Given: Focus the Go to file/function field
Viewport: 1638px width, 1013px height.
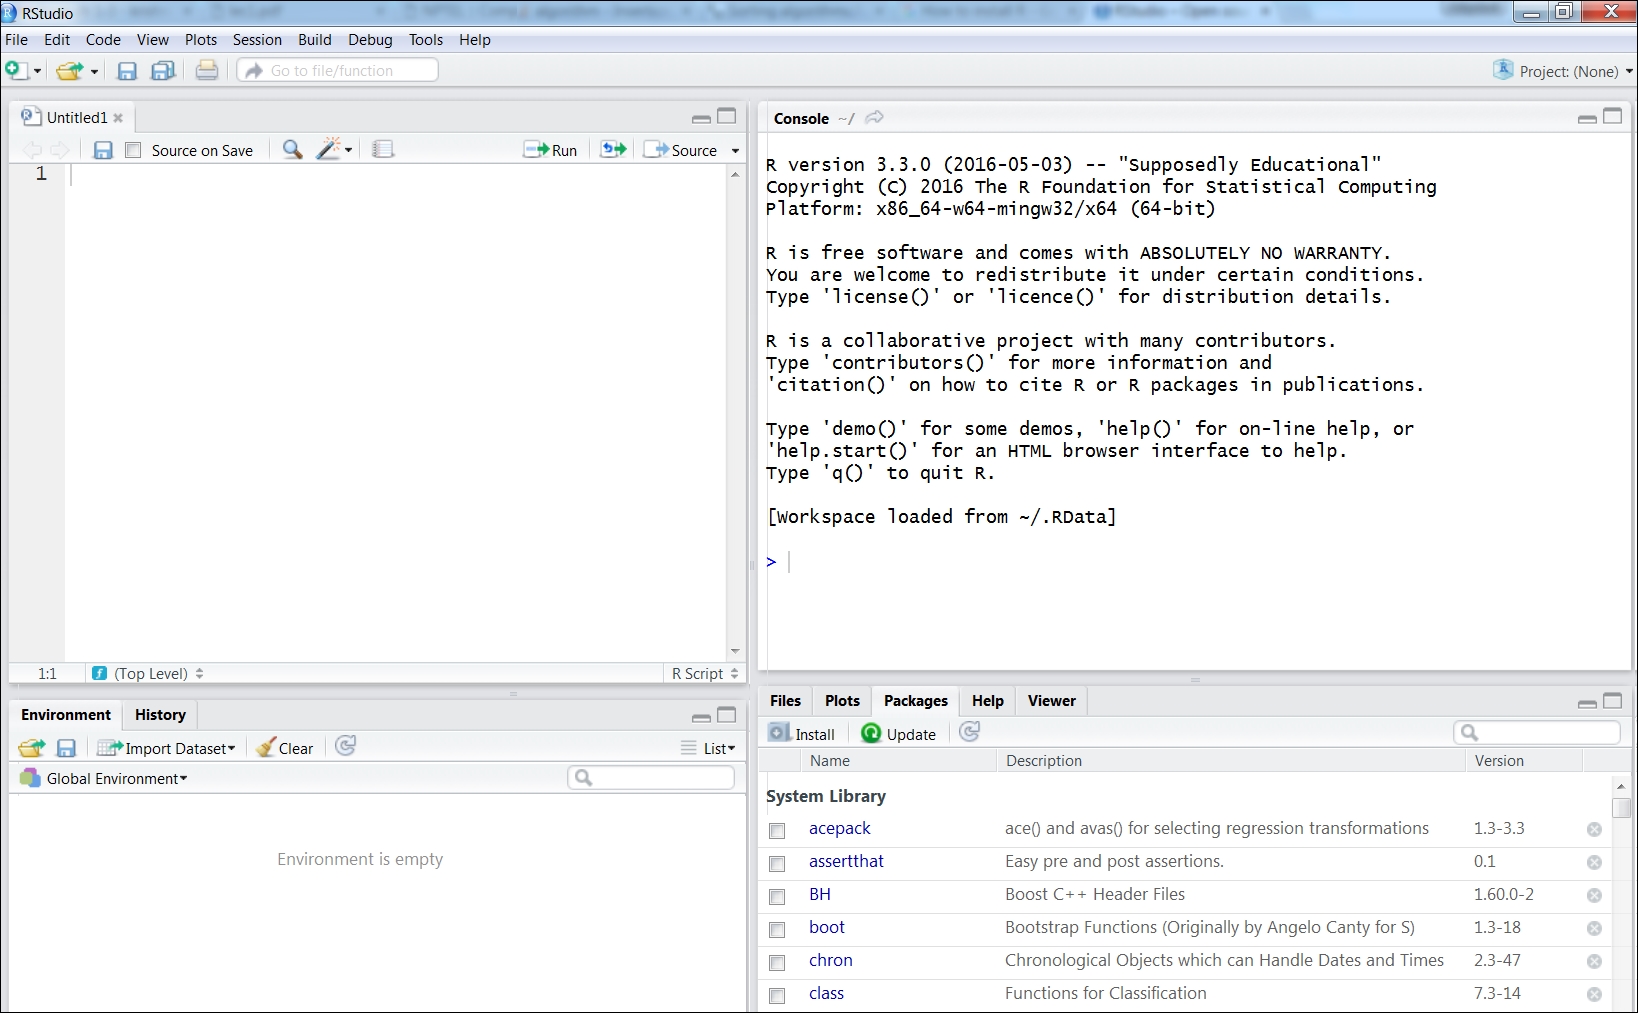Looking at the screenshot, I should [338, 70].
